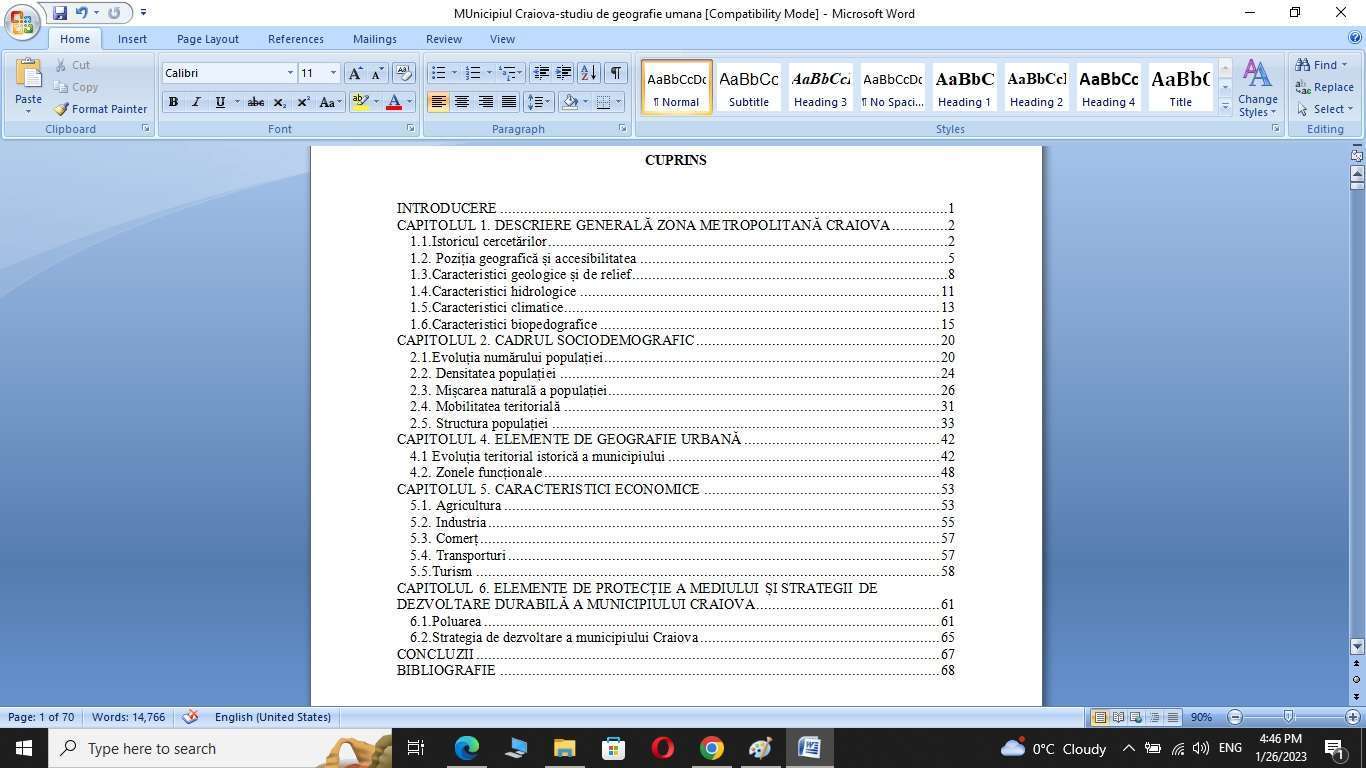The width and height of the screenshot is (1366, 768).
Task: Toggle Bold formatting
Action: click(x=173, y=102)
